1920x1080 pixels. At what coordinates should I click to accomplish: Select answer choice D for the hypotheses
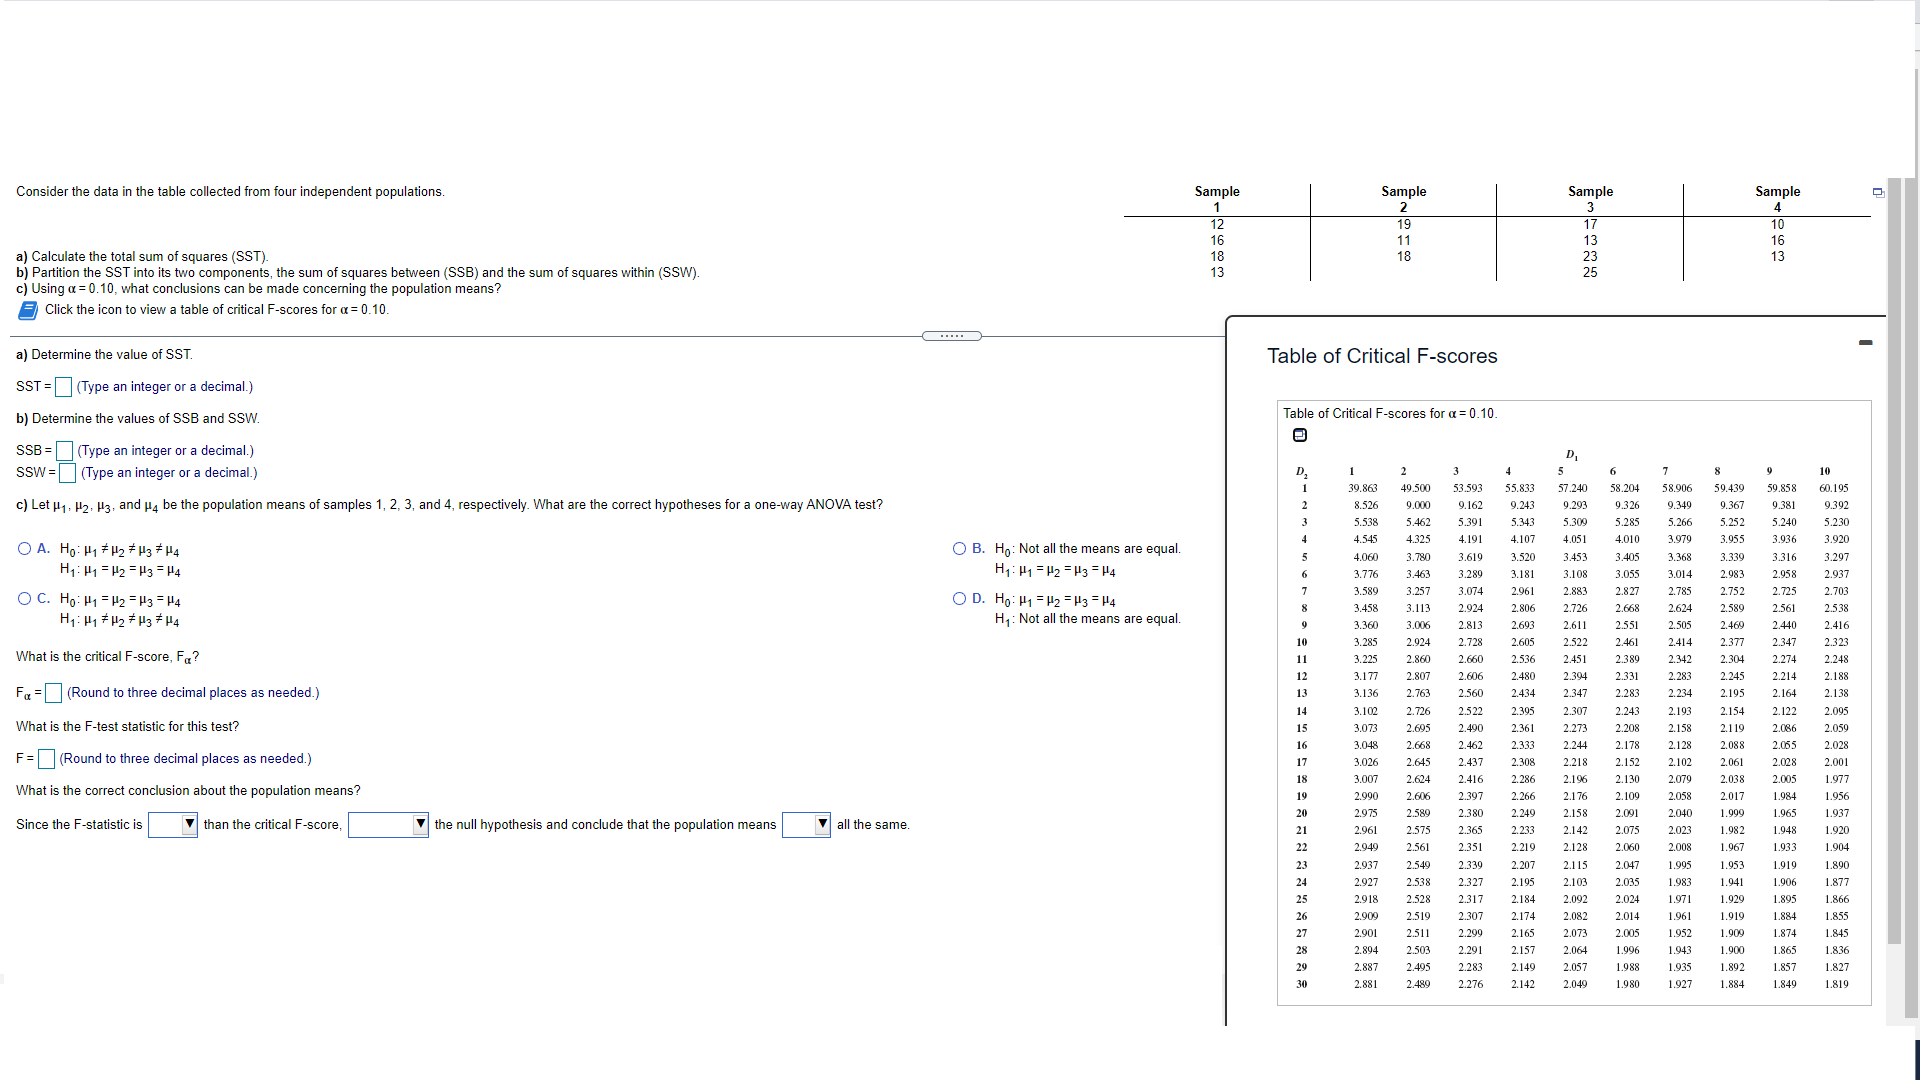click(x=959, y=599)
